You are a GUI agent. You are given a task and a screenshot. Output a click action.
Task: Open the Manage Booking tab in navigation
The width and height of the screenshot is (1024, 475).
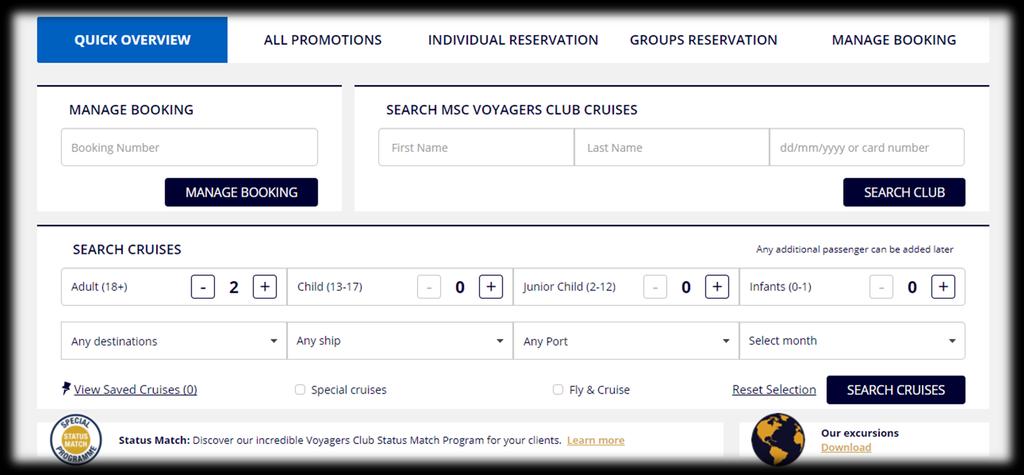coord(893,40)
